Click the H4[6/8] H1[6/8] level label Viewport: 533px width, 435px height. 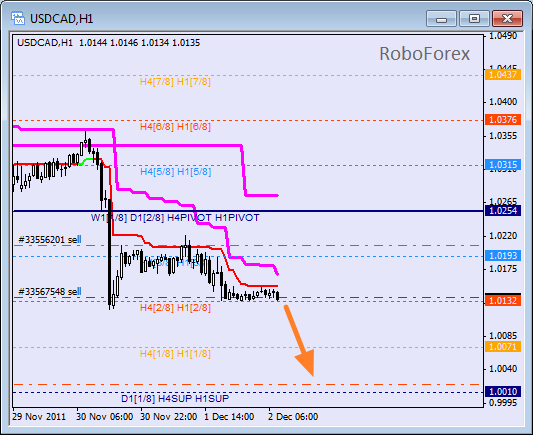pos(175,127)
